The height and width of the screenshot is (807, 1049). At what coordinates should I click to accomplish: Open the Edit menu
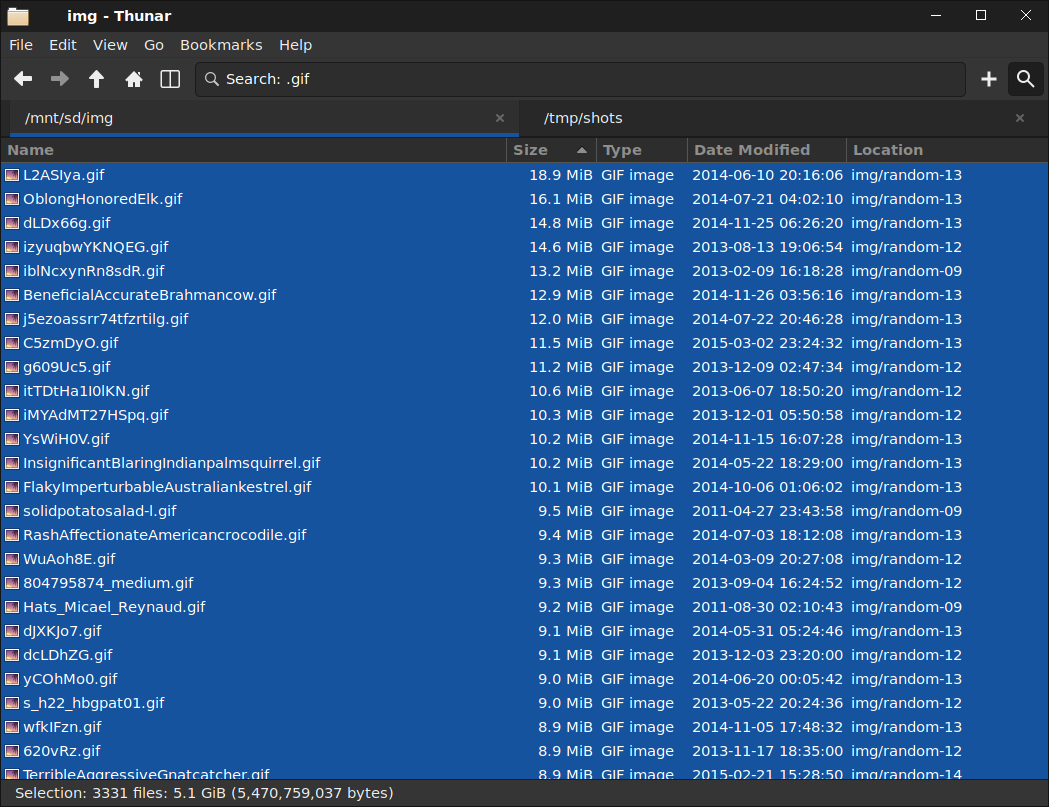click(x=63, y=45)
